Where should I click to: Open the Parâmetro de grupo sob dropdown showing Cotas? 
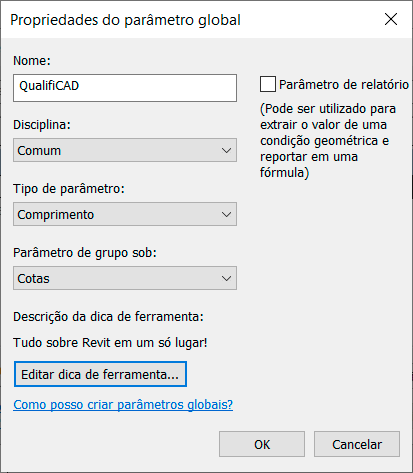pos(125,278)
